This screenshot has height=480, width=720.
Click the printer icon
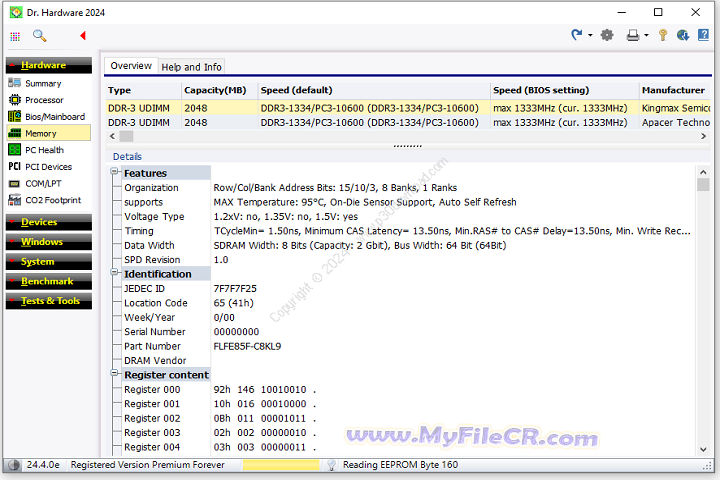point(633,35)
